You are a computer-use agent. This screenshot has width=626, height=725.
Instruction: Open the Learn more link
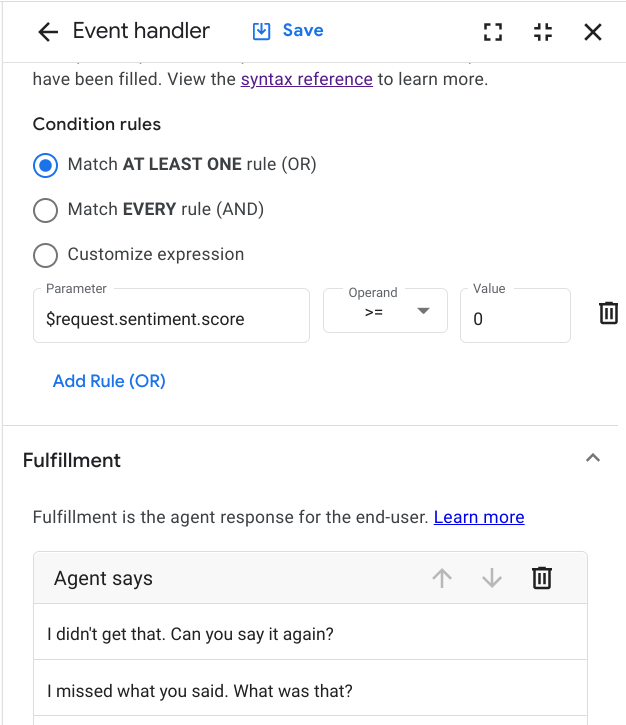(x=479, y=517)
